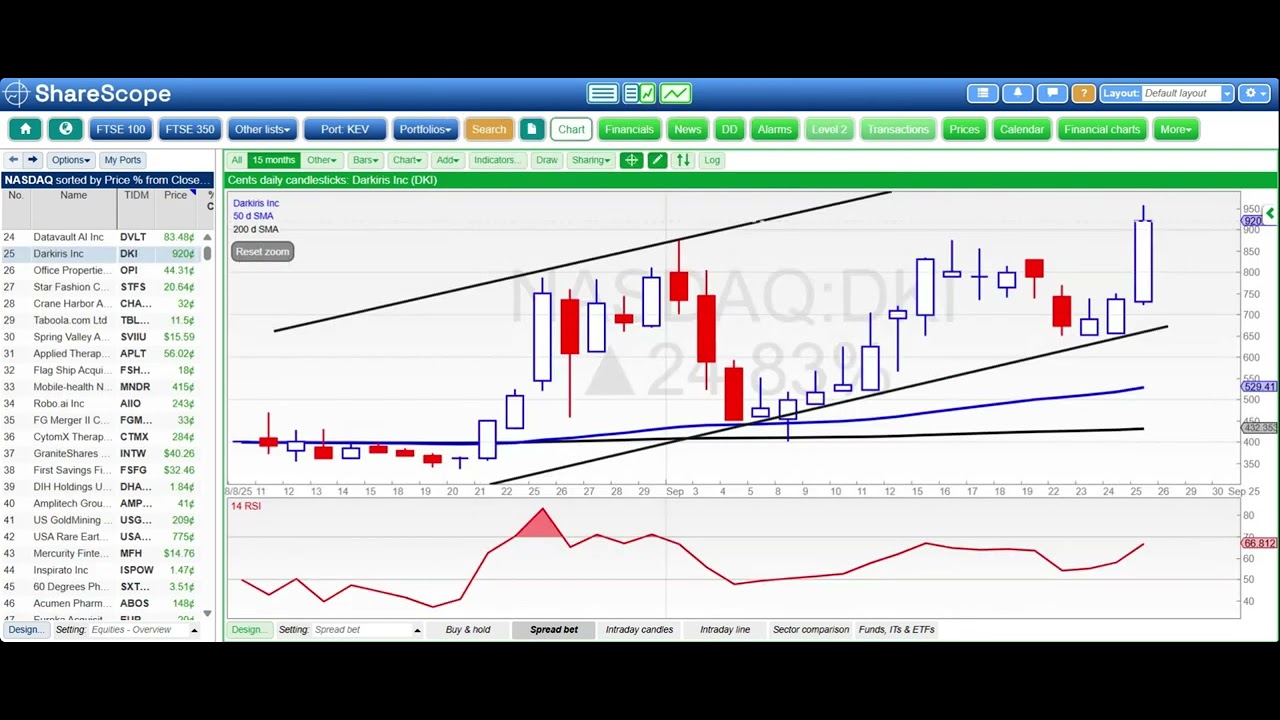Expand the list Setting Equities combo box
The height and width of the screenshot is (720, 1280).
(x=144, y=630)
